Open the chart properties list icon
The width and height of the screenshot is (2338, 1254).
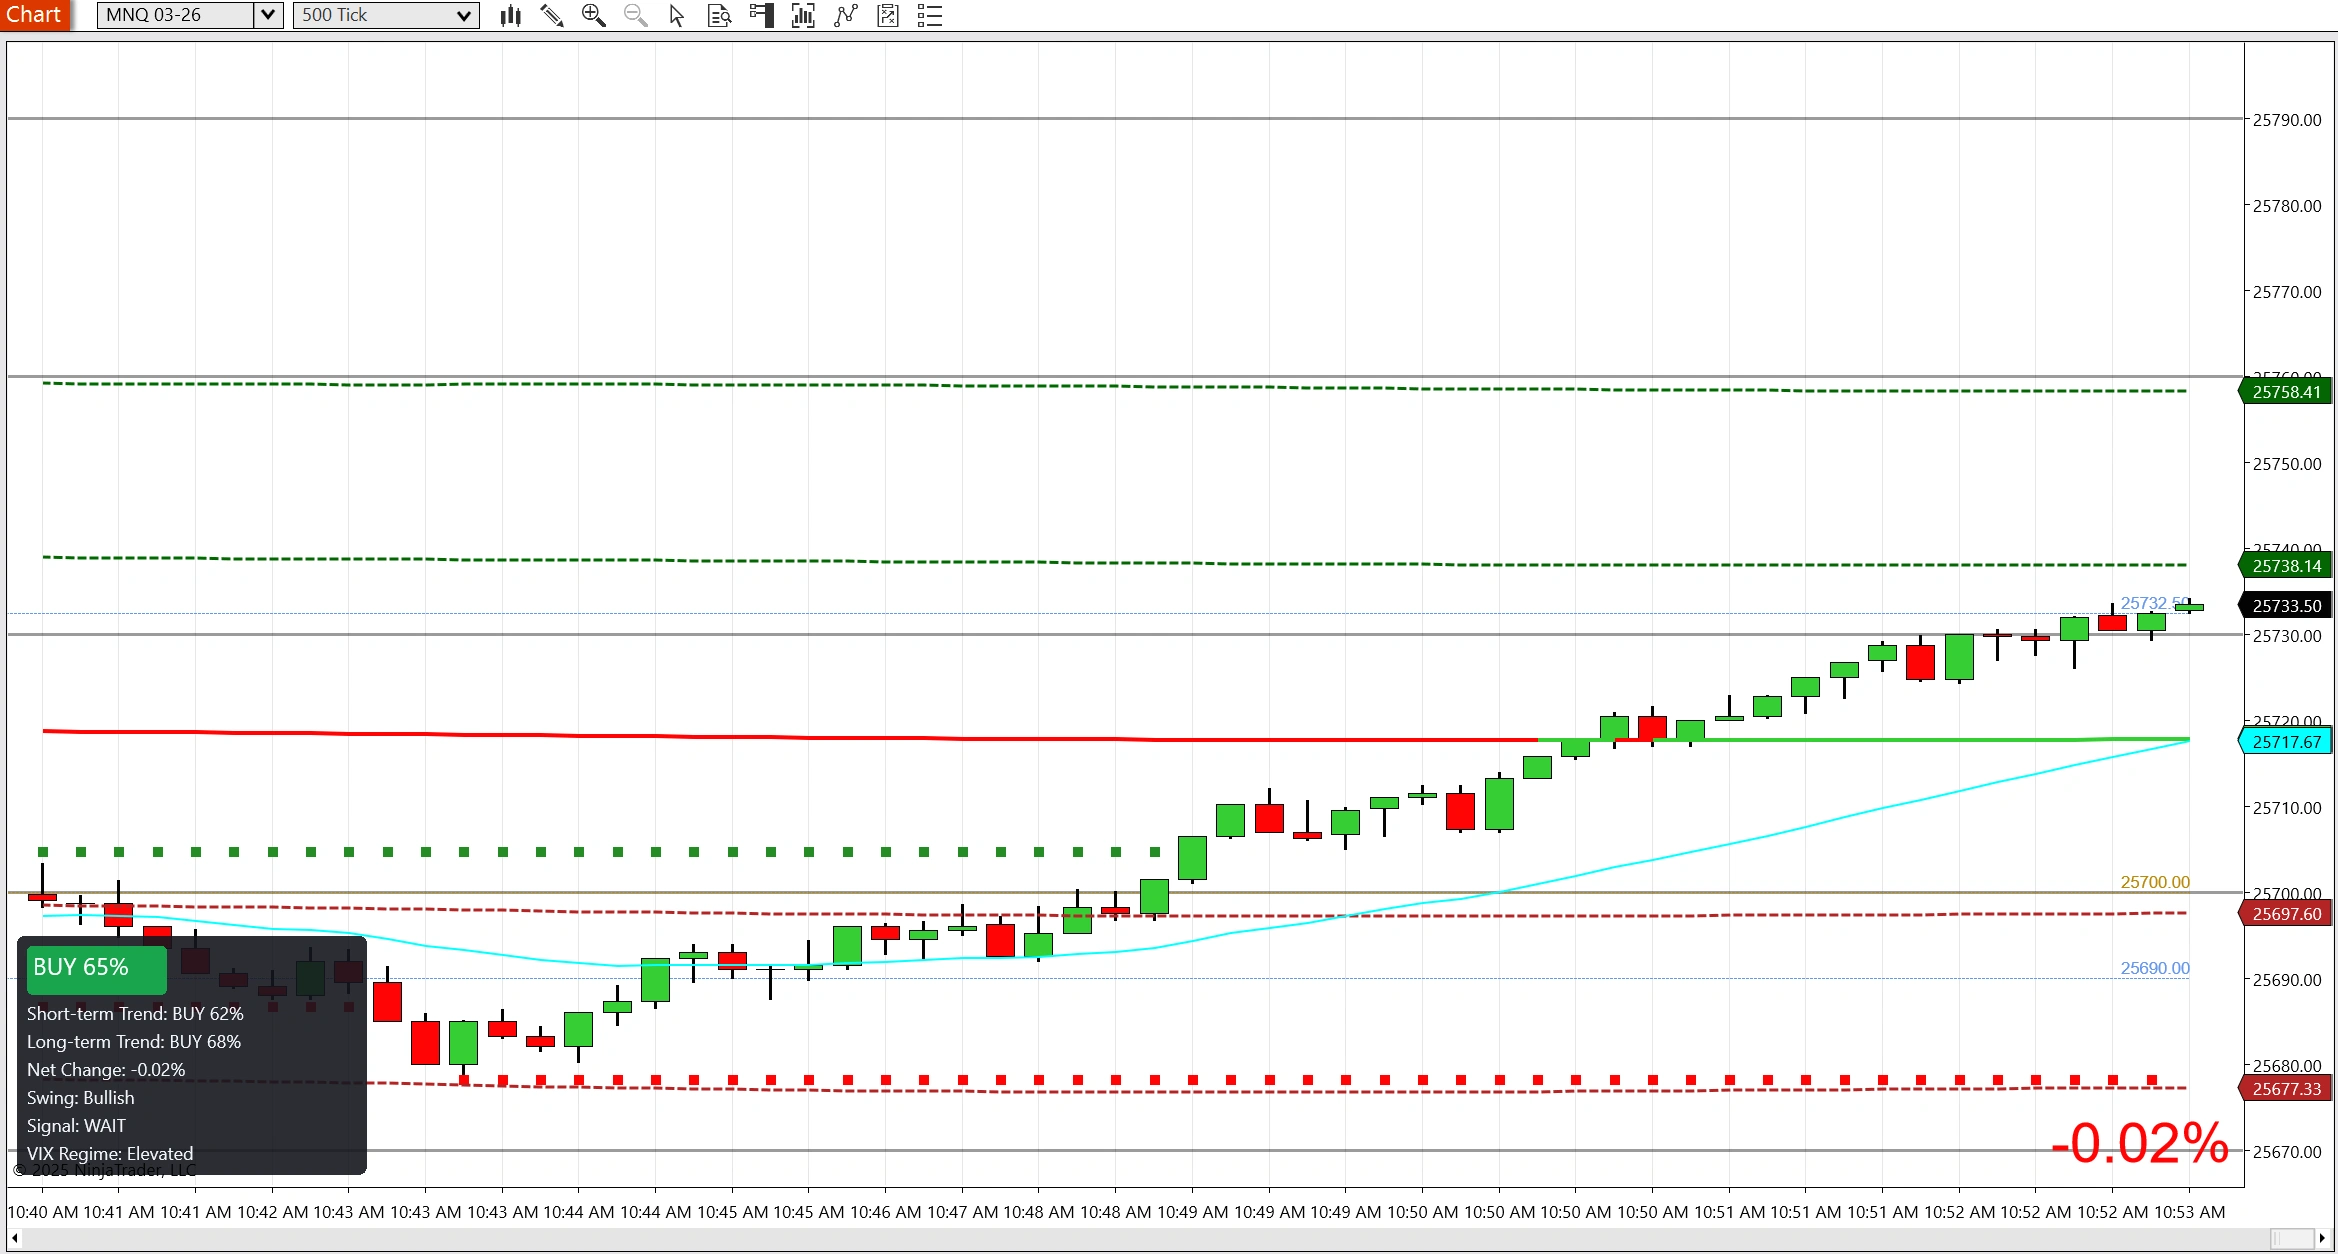point(930,15)
